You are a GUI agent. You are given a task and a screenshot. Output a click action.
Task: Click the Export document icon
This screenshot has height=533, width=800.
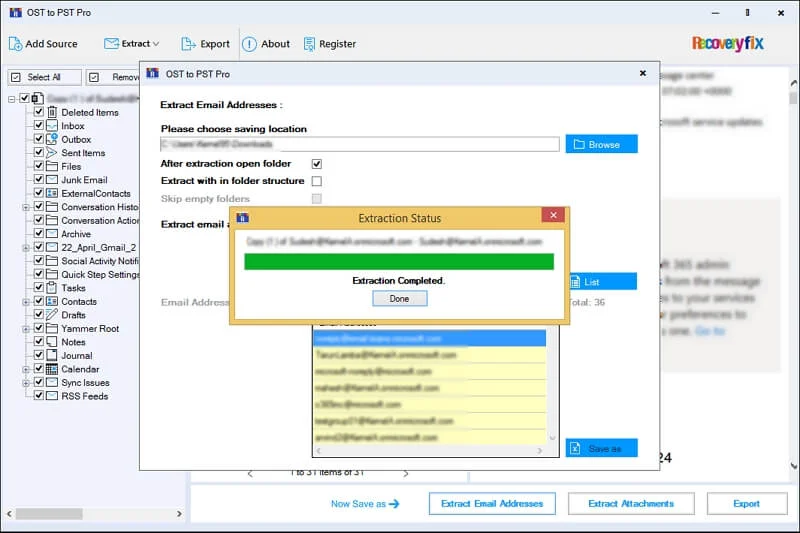click(188, 44)
